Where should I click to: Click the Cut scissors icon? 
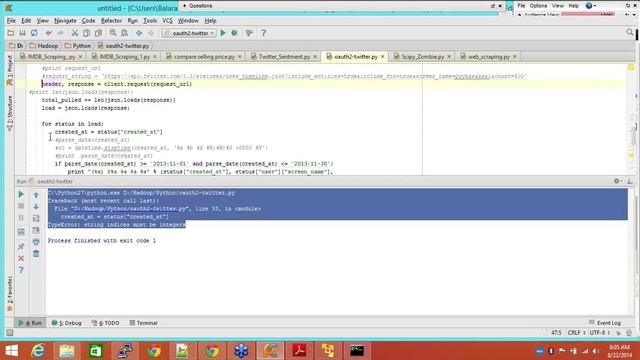[x=75, y=33]
